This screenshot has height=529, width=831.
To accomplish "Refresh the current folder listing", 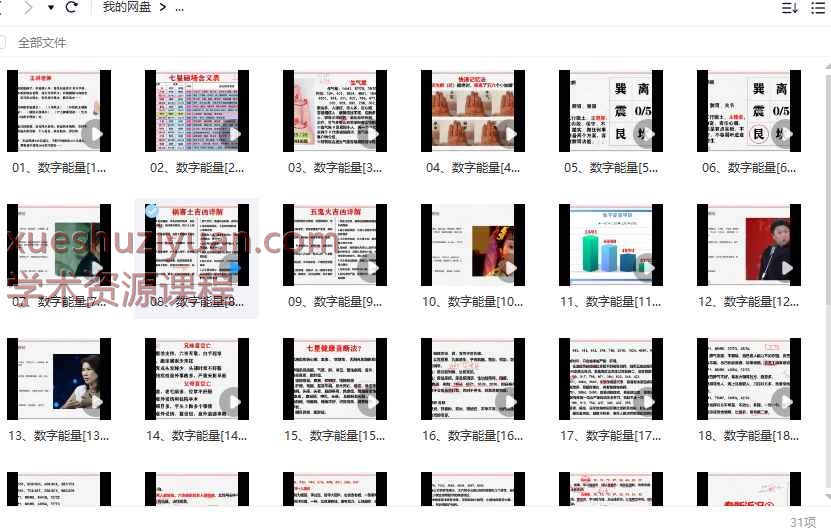I will coord(71,8).
